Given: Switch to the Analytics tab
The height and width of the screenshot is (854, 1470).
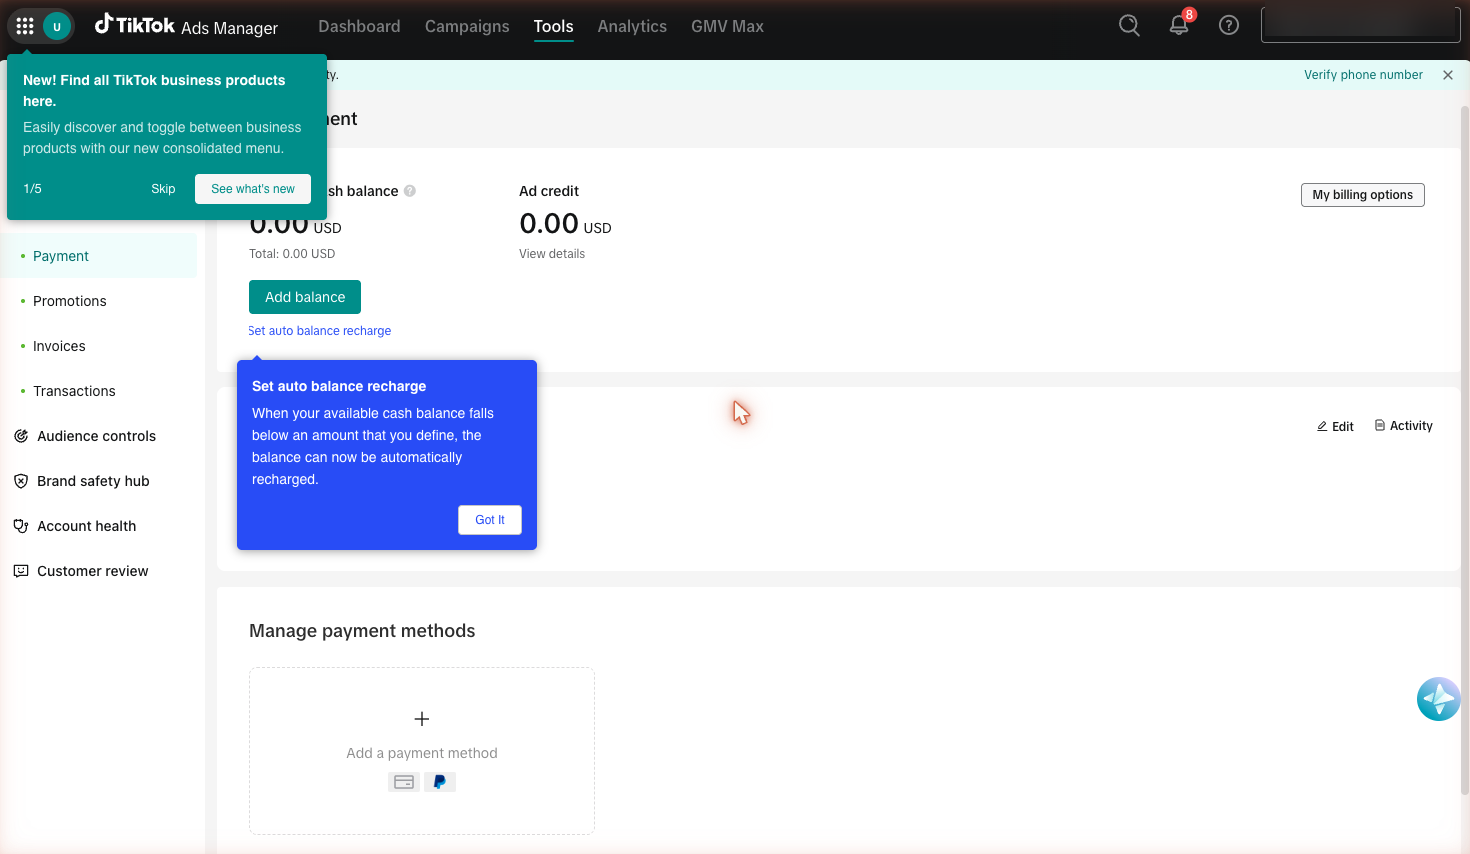Looking at the screenshot, I should (632, 26).
